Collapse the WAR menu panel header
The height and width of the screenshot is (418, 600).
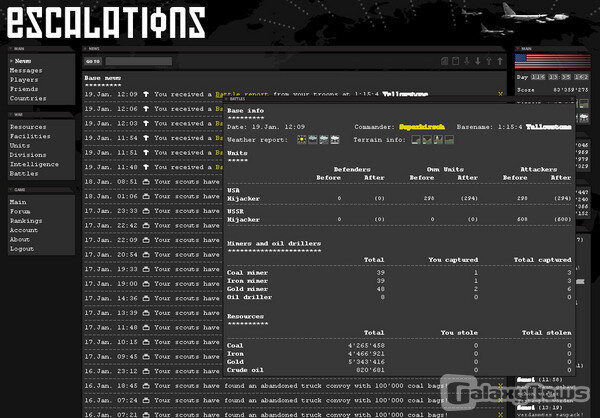point(11,114)
